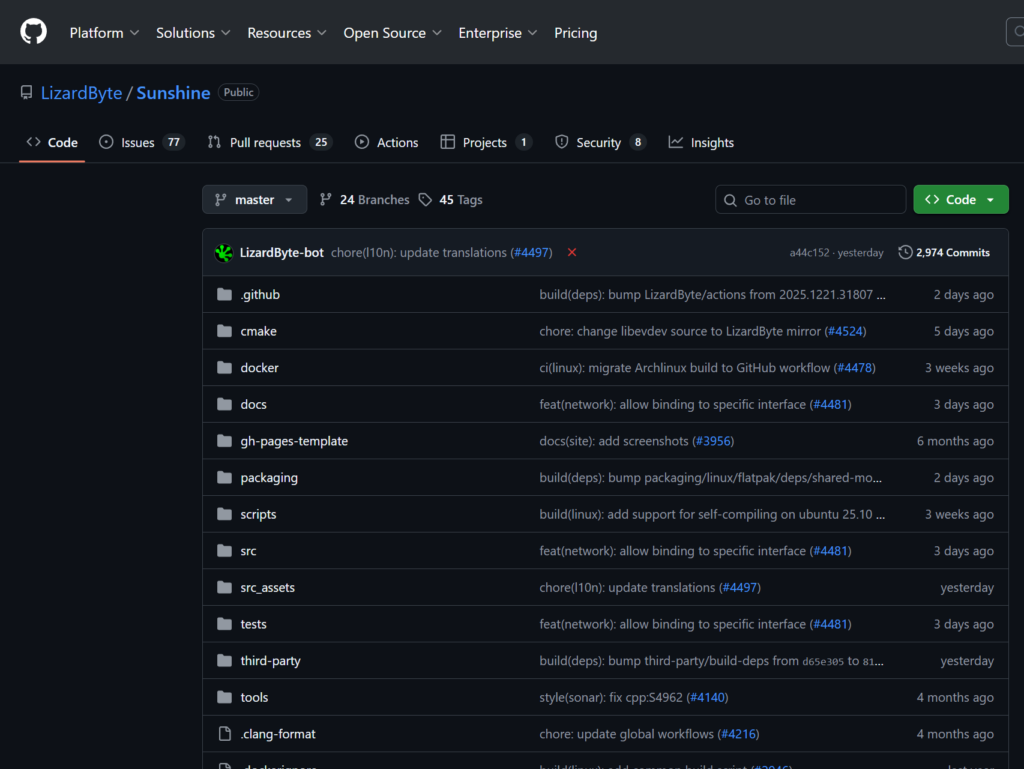This screenshot has width=1024, height=769.
Task: Open the Actions tab
Action: [386, 143]
